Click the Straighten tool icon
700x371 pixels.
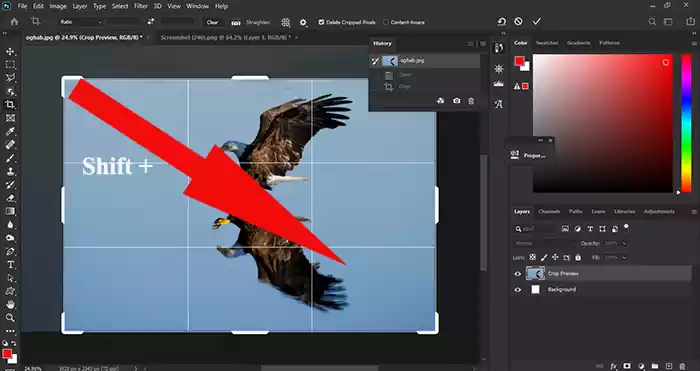pyautogui.click(x=236, y=22)
